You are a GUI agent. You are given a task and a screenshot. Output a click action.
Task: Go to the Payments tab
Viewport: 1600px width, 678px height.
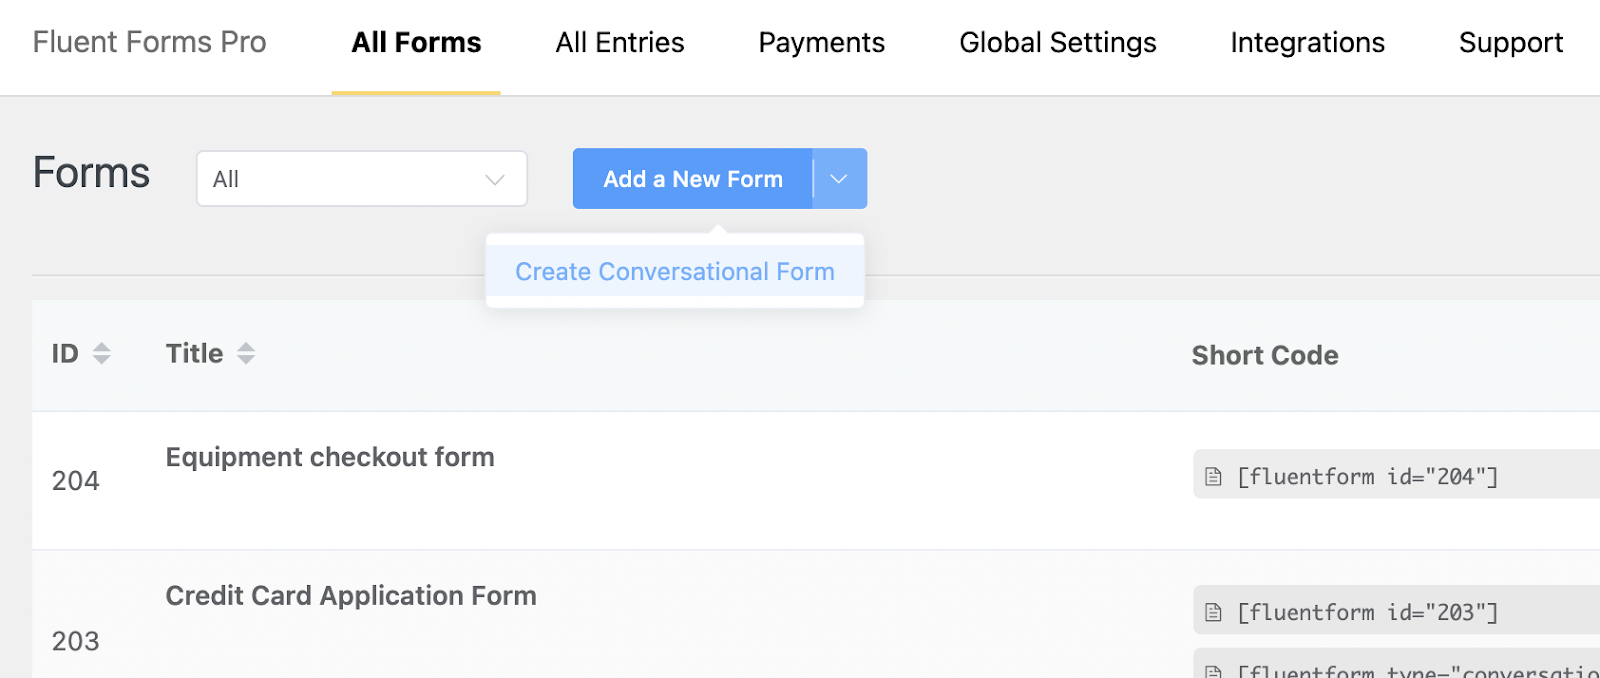click(821, 43)
